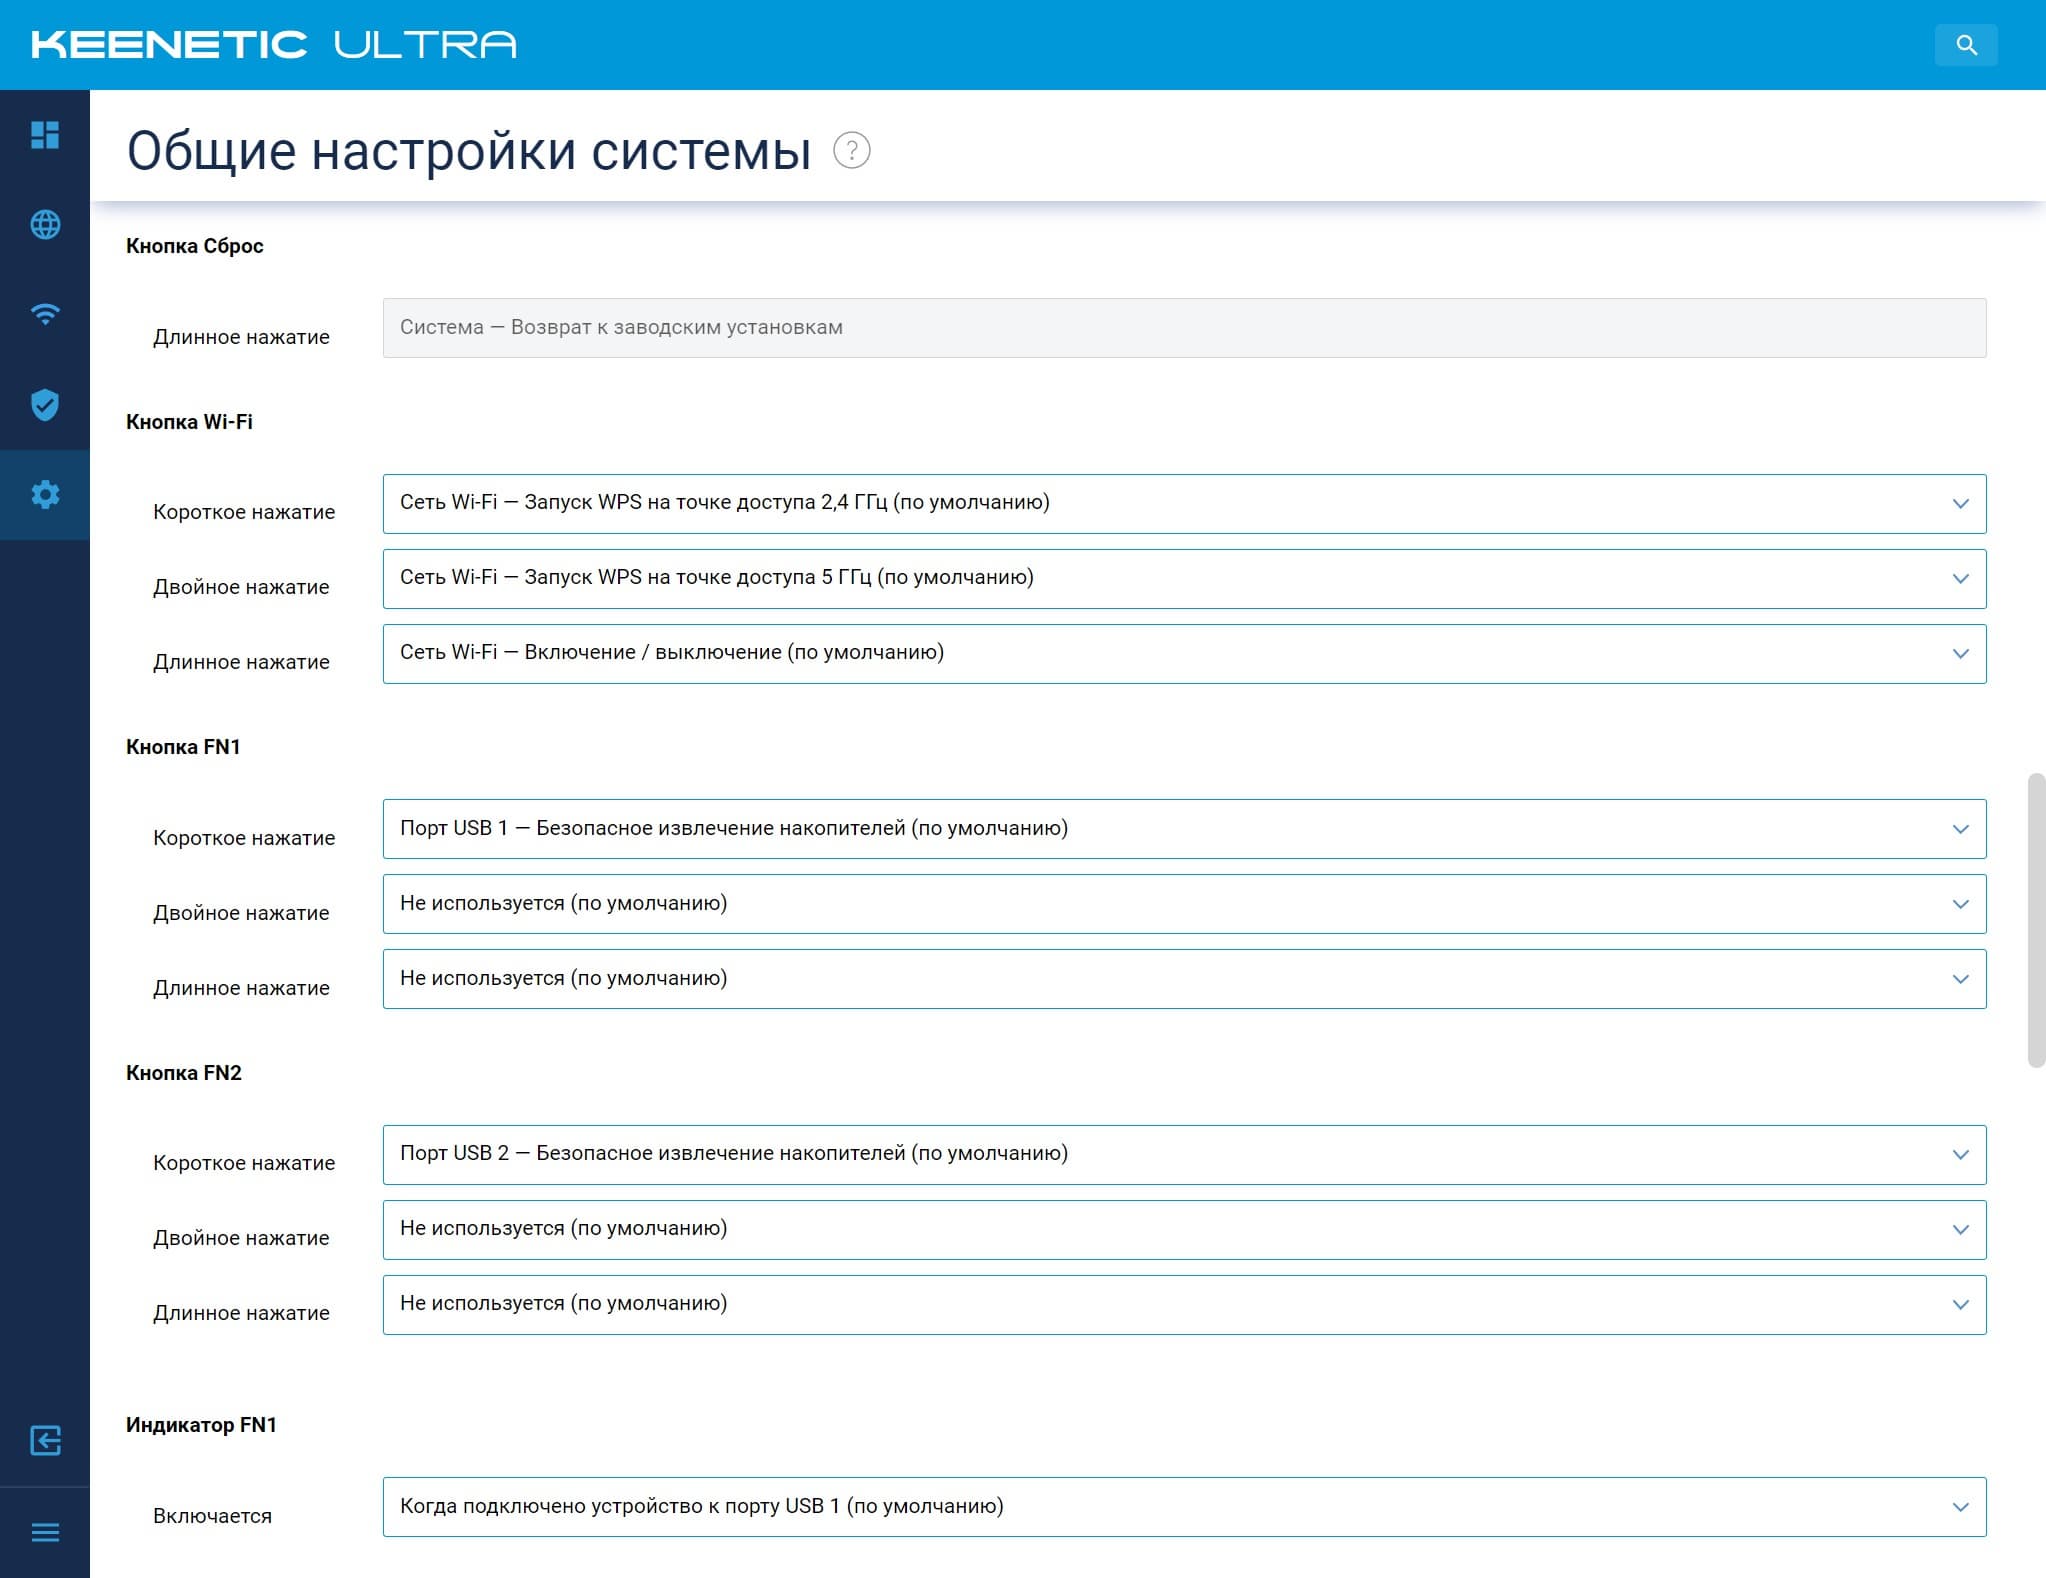Open Wi-Fi button double press dropdown

1183,578
